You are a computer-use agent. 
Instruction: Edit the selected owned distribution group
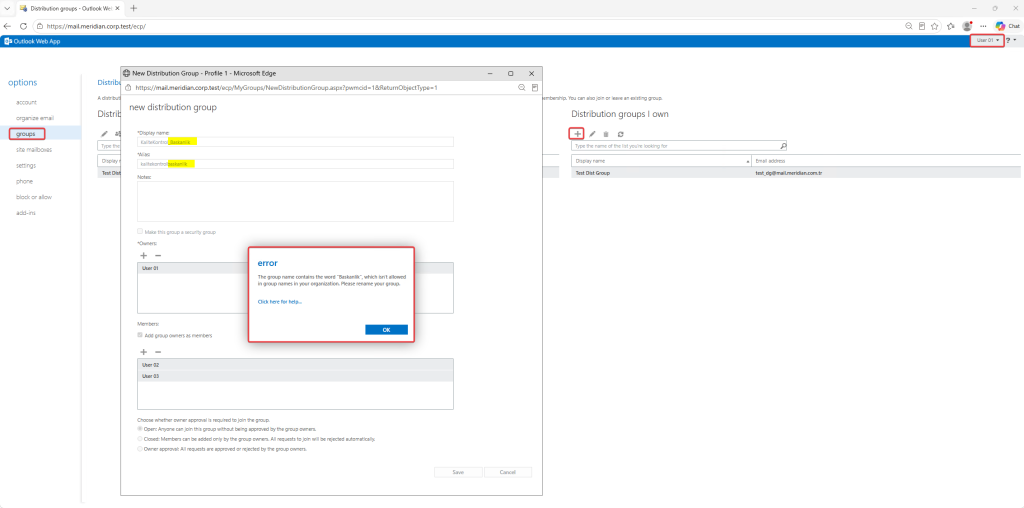592,133
